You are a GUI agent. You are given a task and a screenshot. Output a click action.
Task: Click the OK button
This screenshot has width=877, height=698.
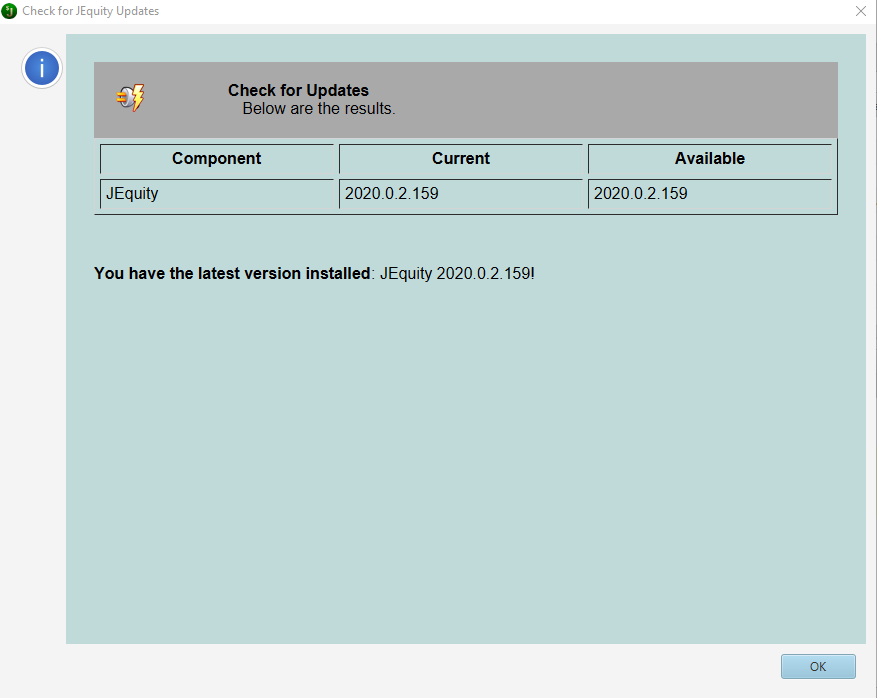[x=818, y=666]
